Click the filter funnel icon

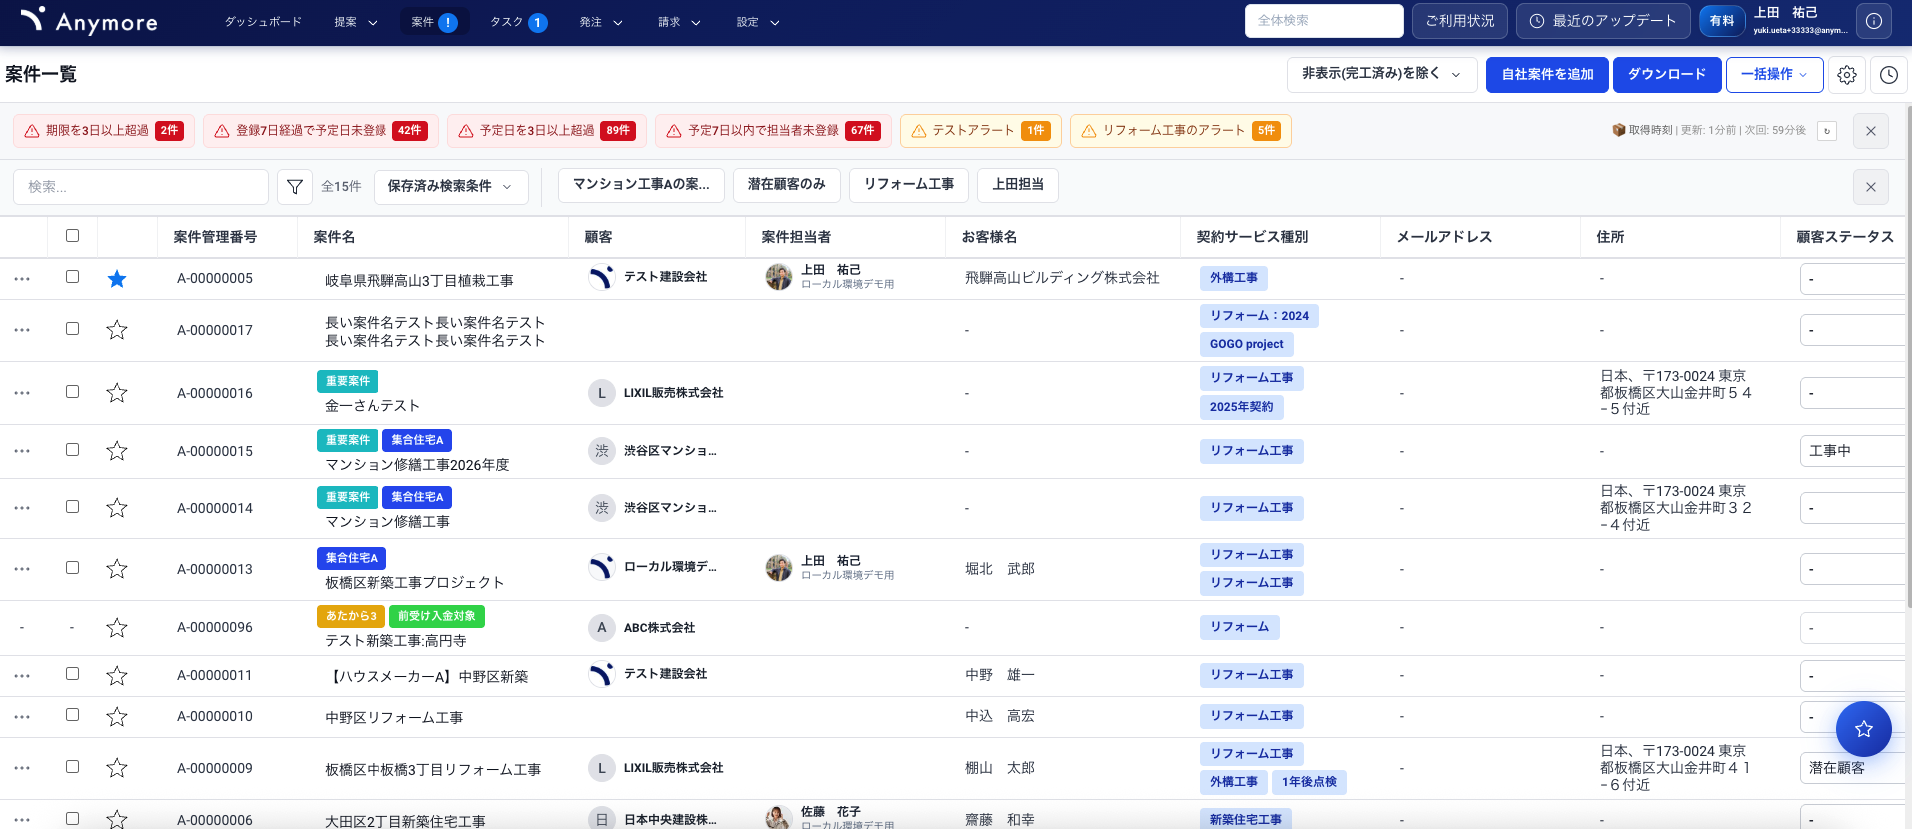click(x=295, y=187)
